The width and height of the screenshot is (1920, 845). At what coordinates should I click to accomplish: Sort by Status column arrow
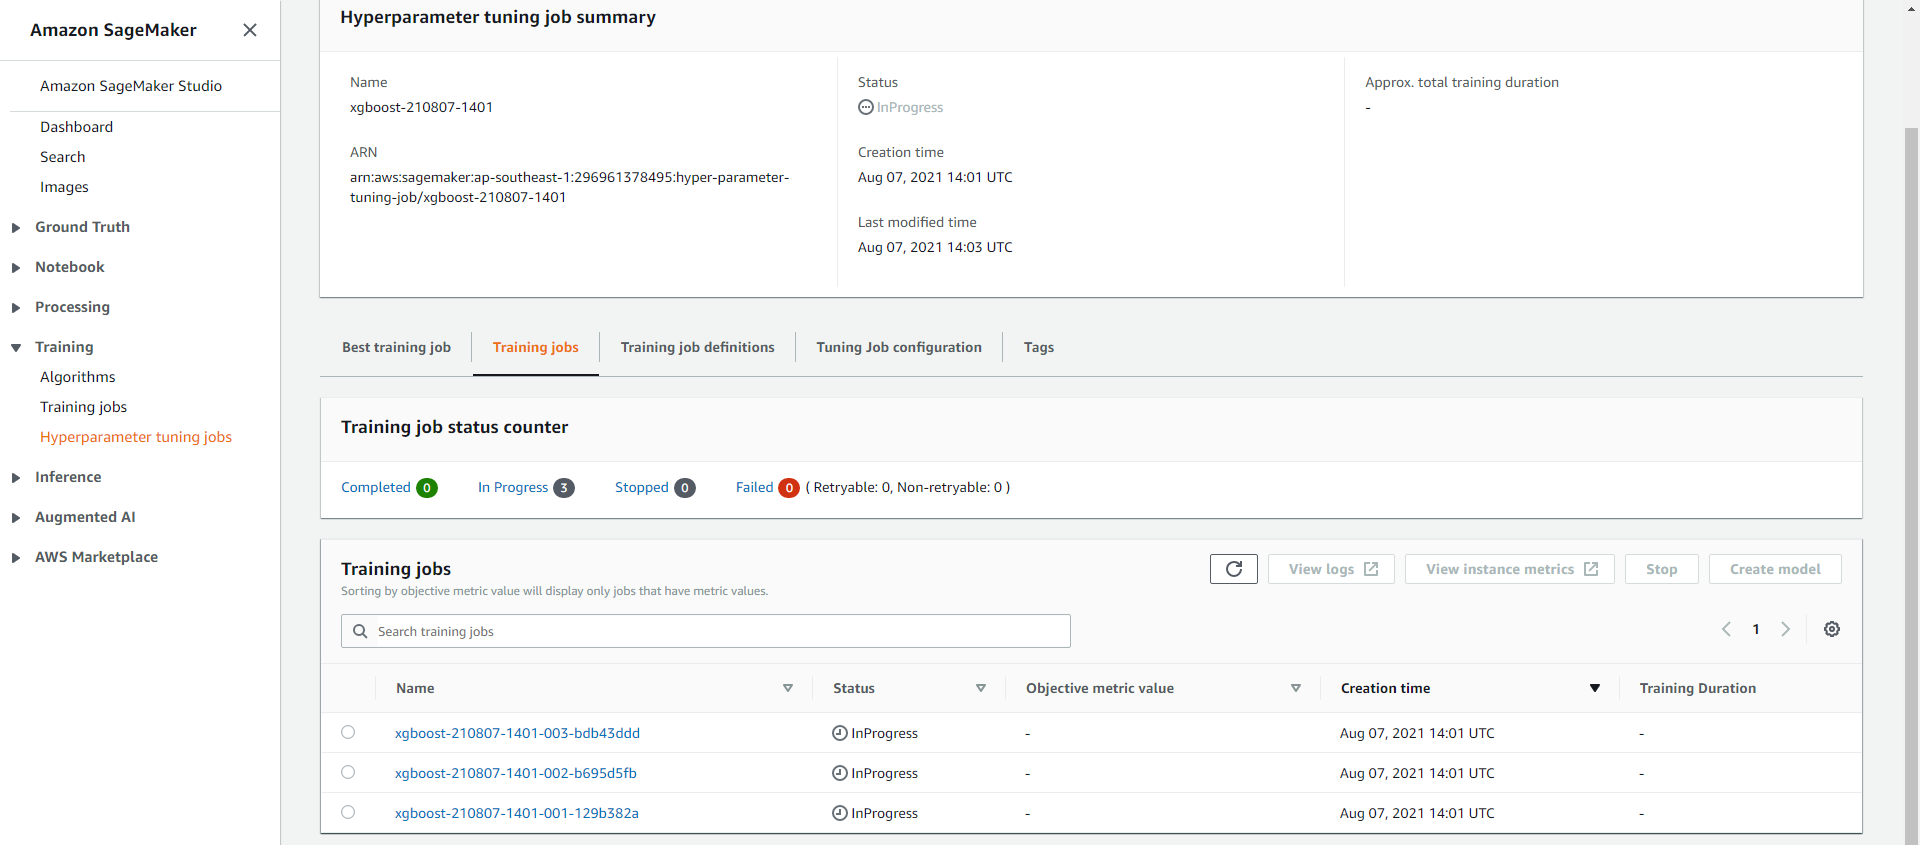(981, 688)
